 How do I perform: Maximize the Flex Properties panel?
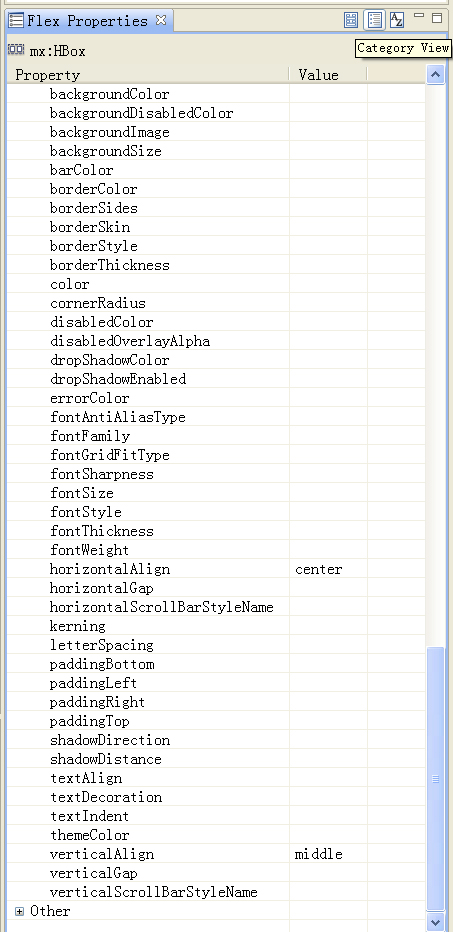coord(437,18)
